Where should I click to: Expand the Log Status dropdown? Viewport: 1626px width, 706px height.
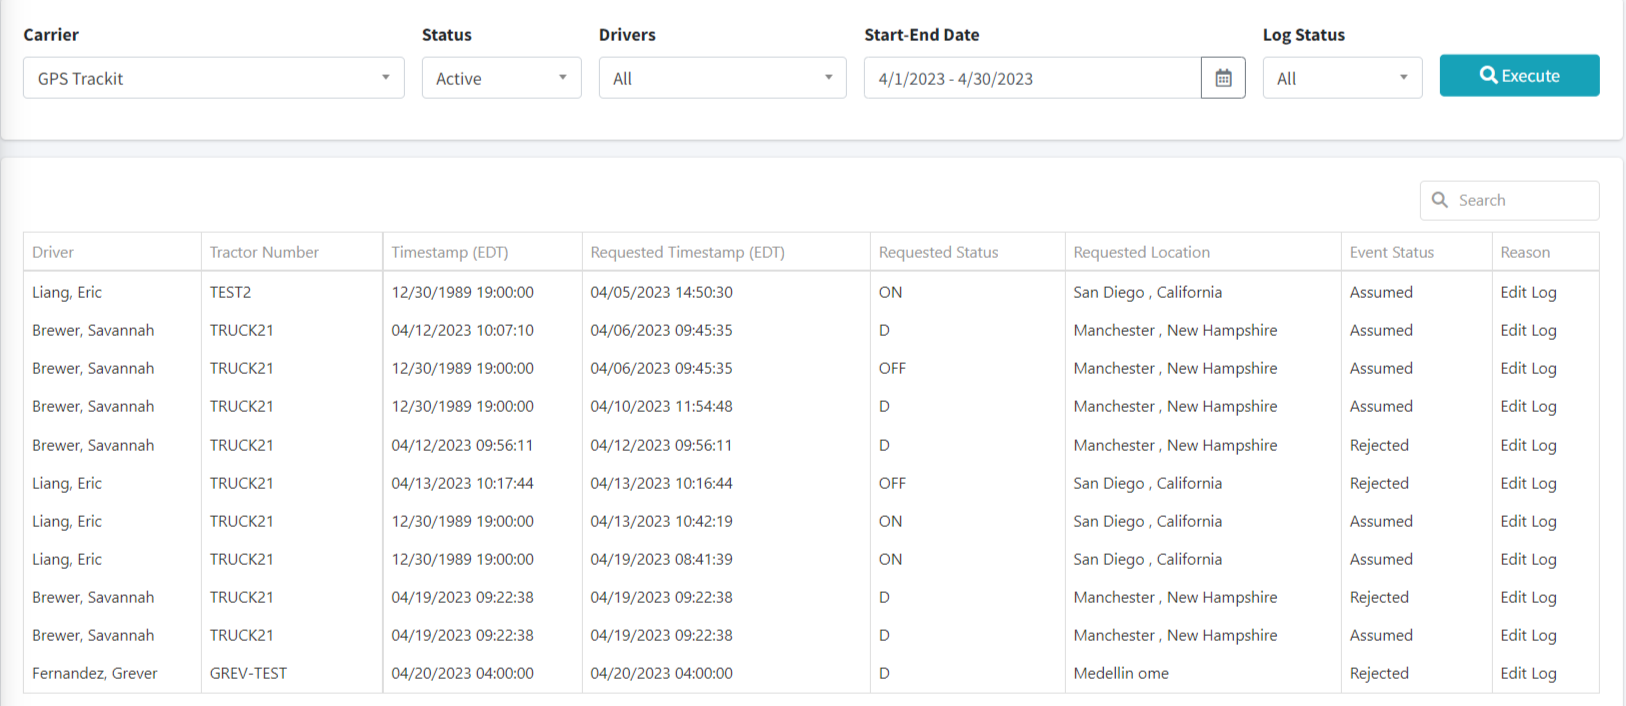1343,78
